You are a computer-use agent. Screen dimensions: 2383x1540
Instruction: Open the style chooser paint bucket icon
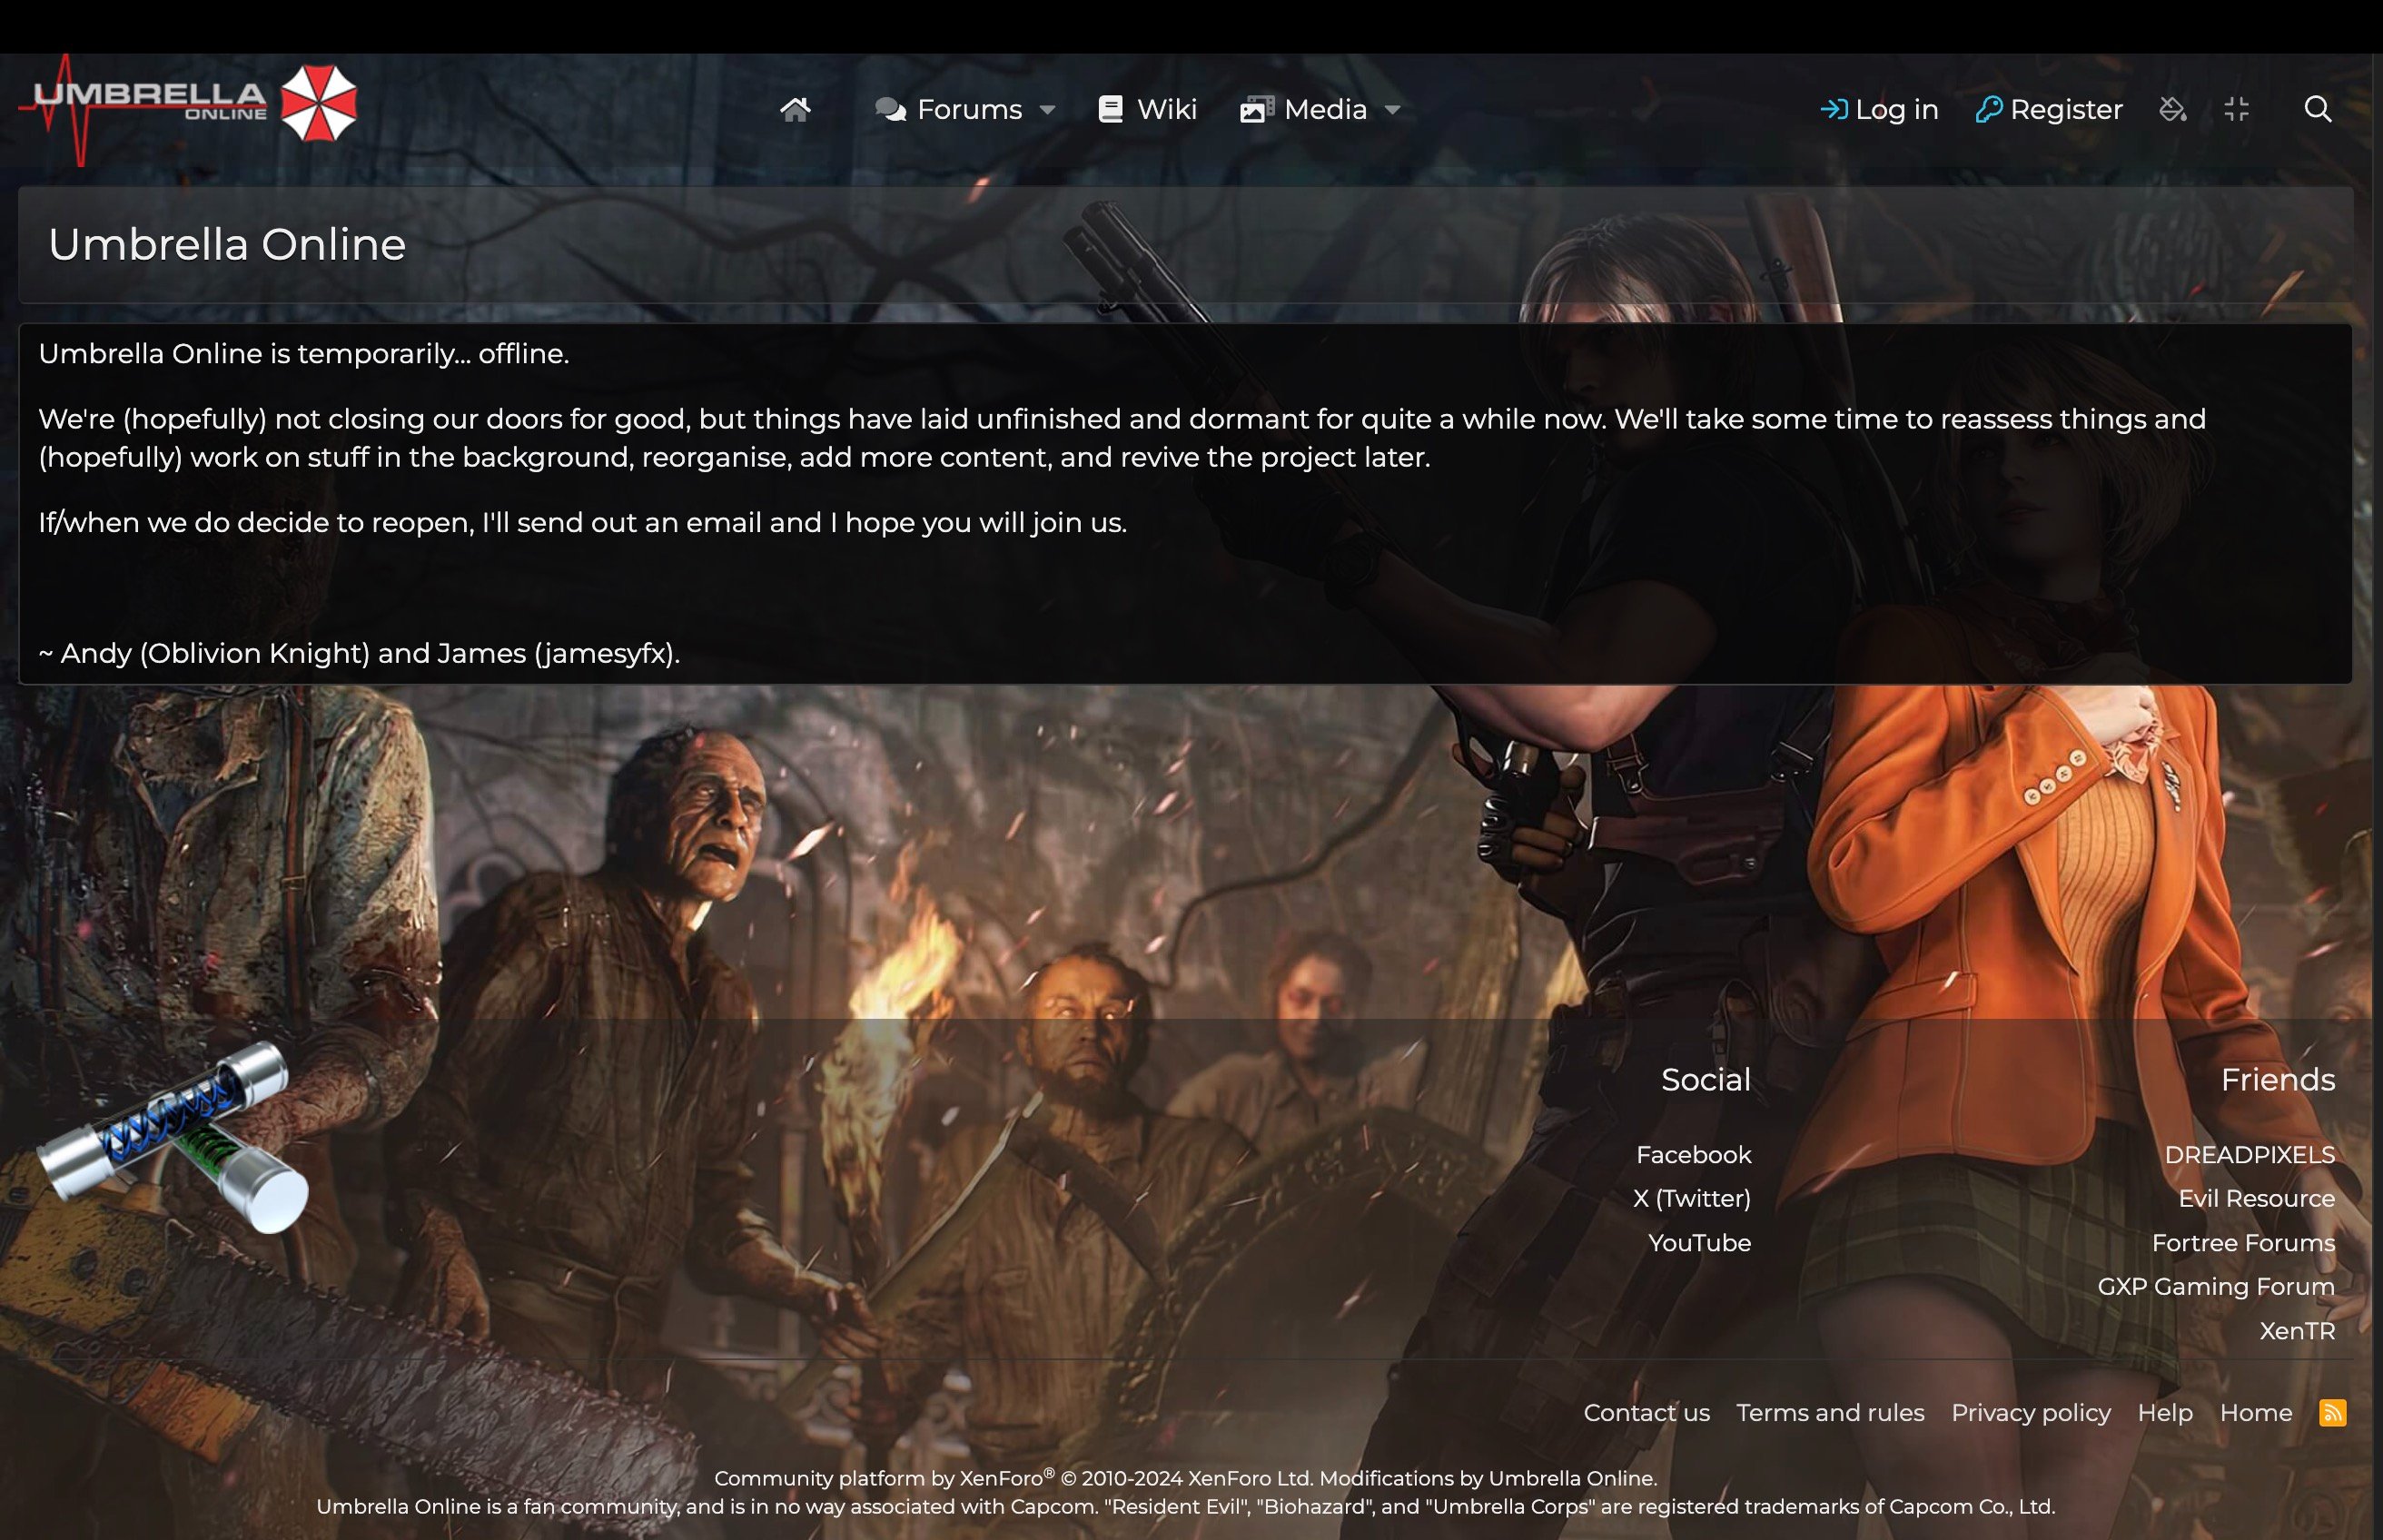2172,109
